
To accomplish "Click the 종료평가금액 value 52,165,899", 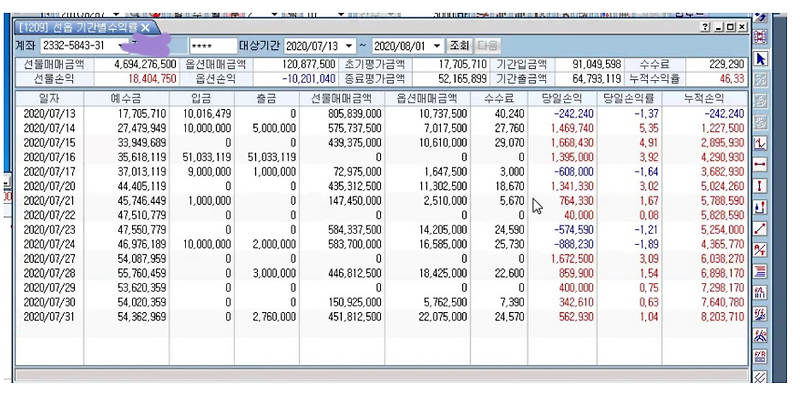I will pyautogui.click(x=462, y=79).
